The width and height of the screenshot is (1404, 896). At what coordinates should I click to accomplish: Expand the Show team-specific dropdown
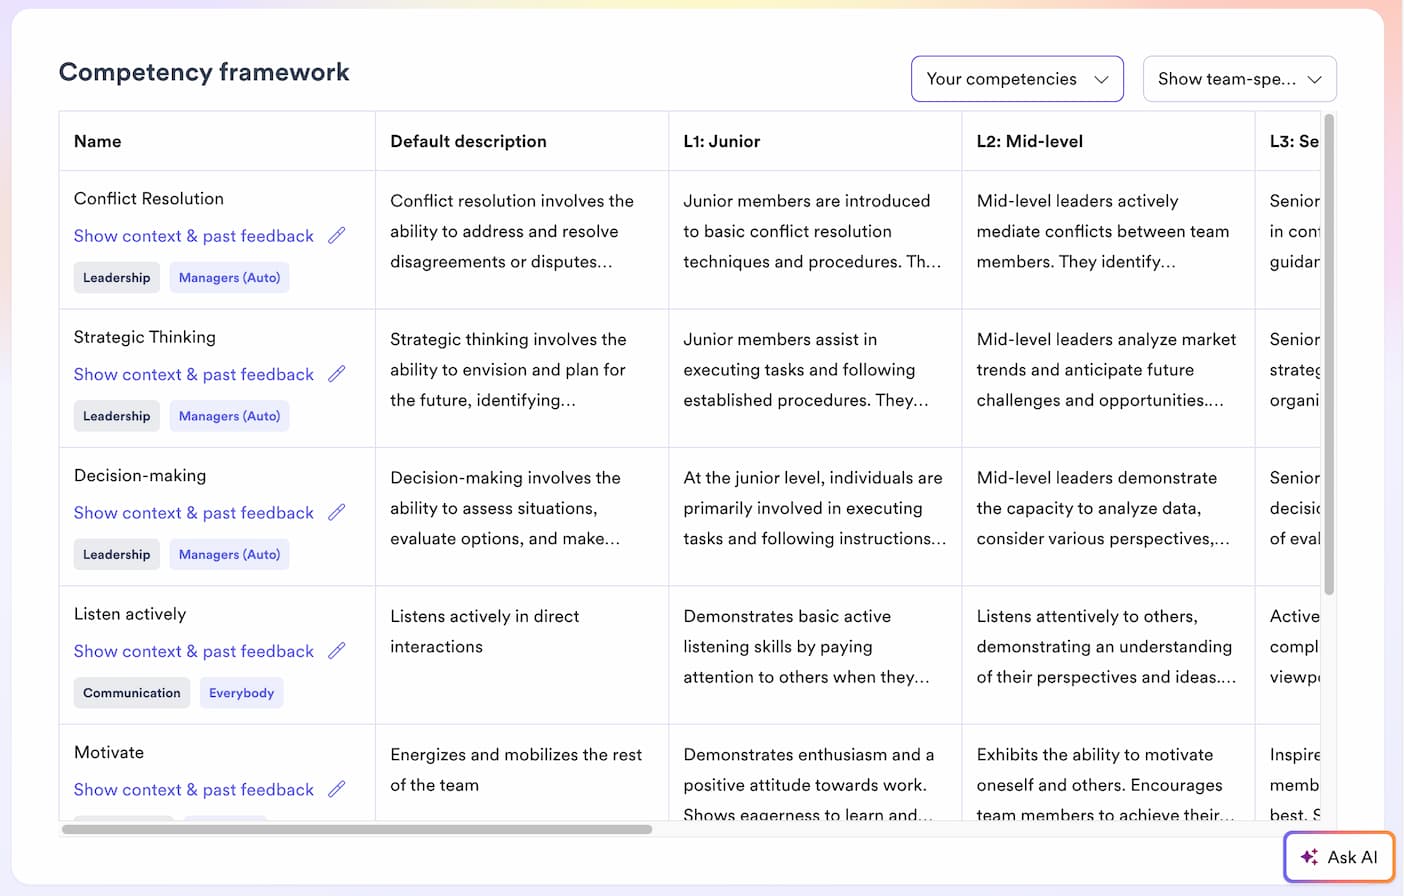tap(1239, 78)
